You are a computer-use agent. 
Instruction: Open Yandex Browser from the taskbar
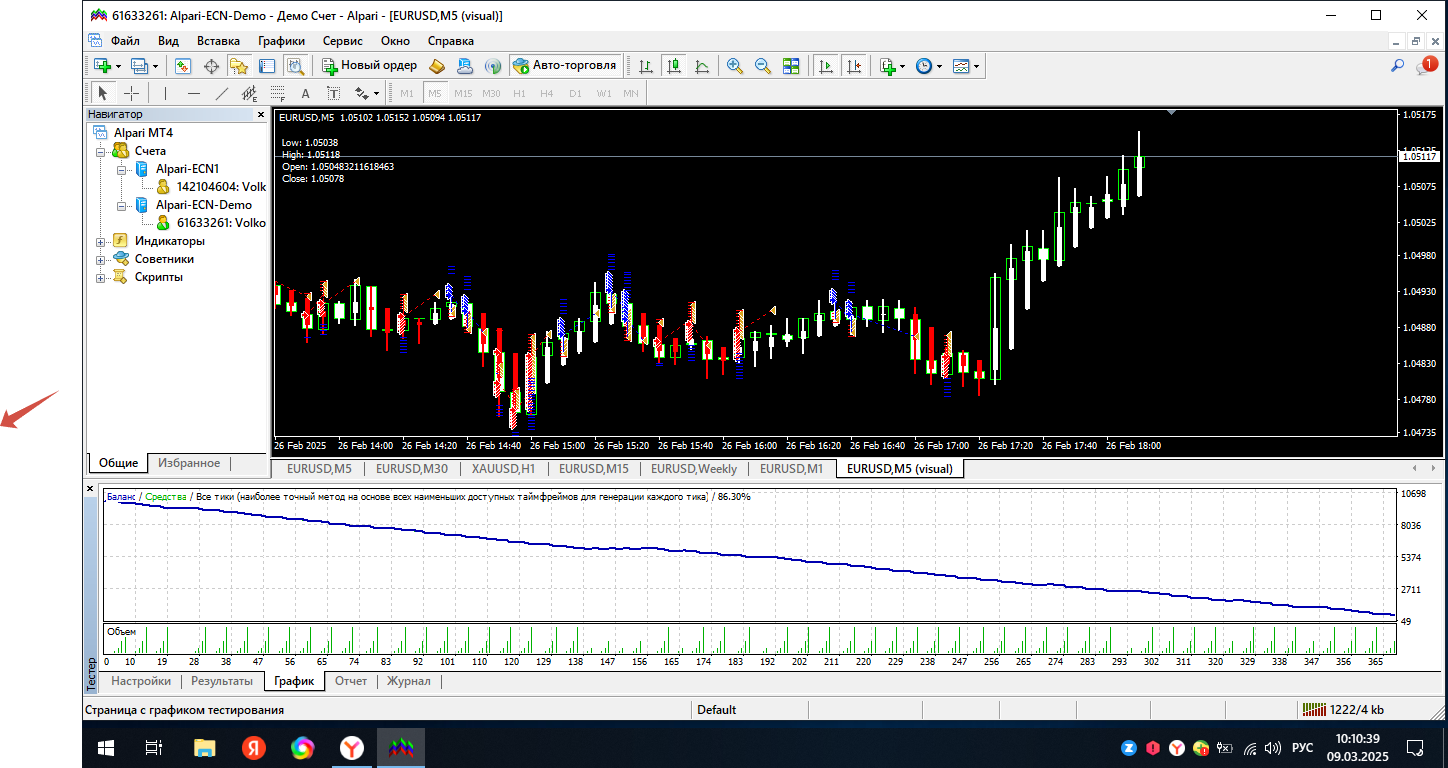pos(352,747)
